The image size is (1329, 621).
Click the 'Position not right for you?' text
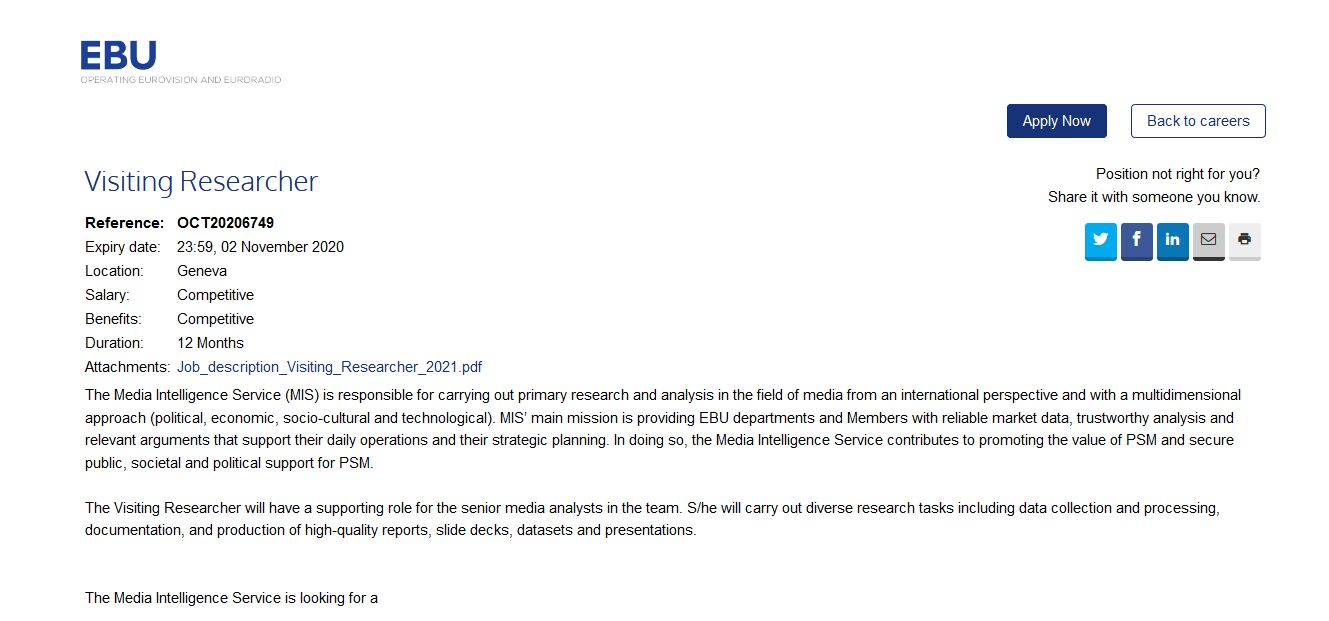(x=1177, y=174)
